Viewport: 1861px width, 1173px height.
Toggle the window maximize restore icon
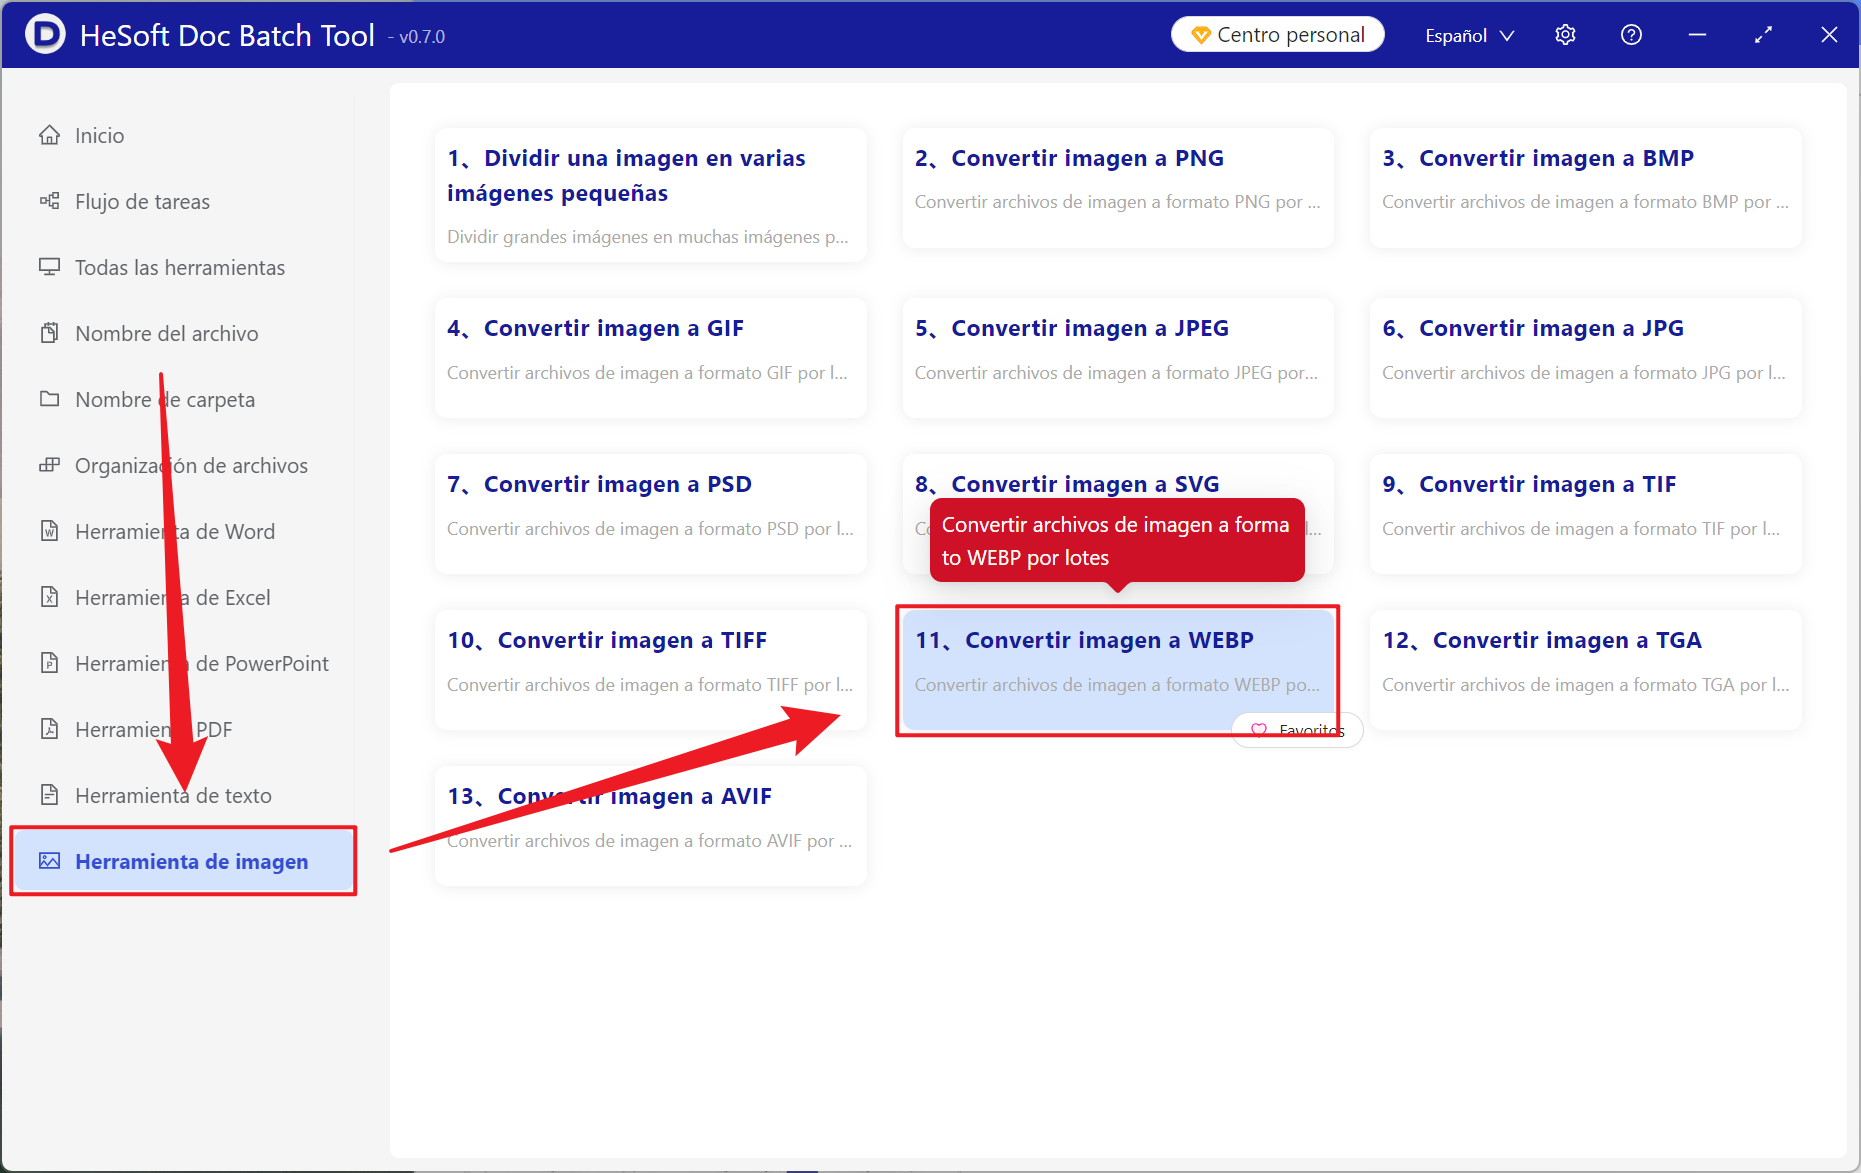tap(1763, 35)
